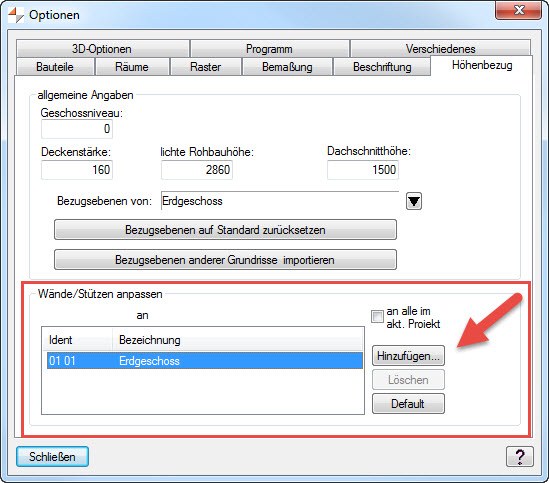This screenshot has height=483, width=549.
Task: Switch to the Räume tab
Action: pyautogui.click(x=132, y=67)
